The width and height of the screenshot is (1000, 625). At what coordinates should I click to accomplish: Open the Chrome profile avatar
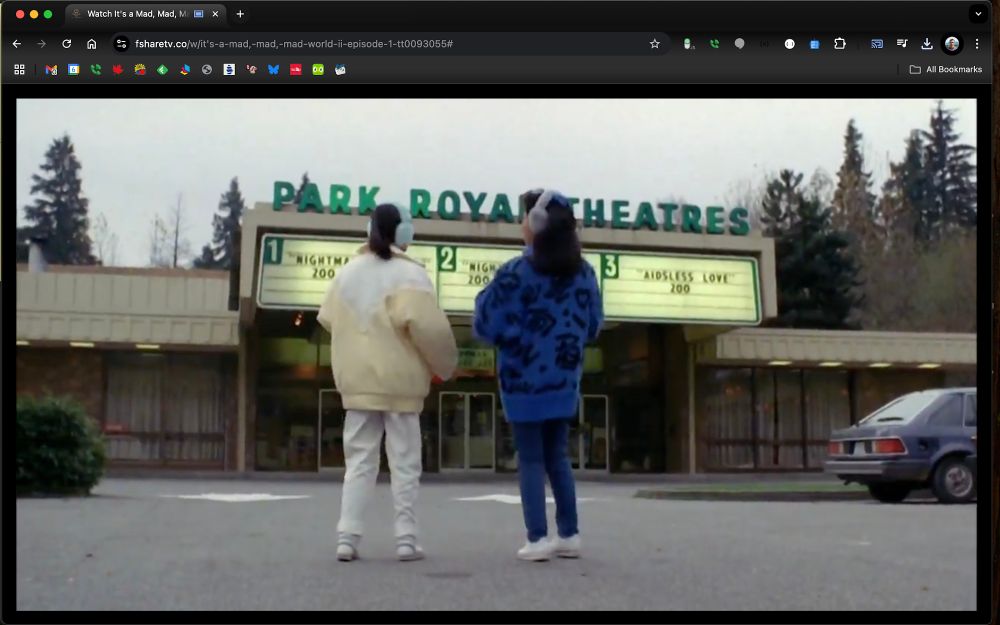[x=952, y=44]
